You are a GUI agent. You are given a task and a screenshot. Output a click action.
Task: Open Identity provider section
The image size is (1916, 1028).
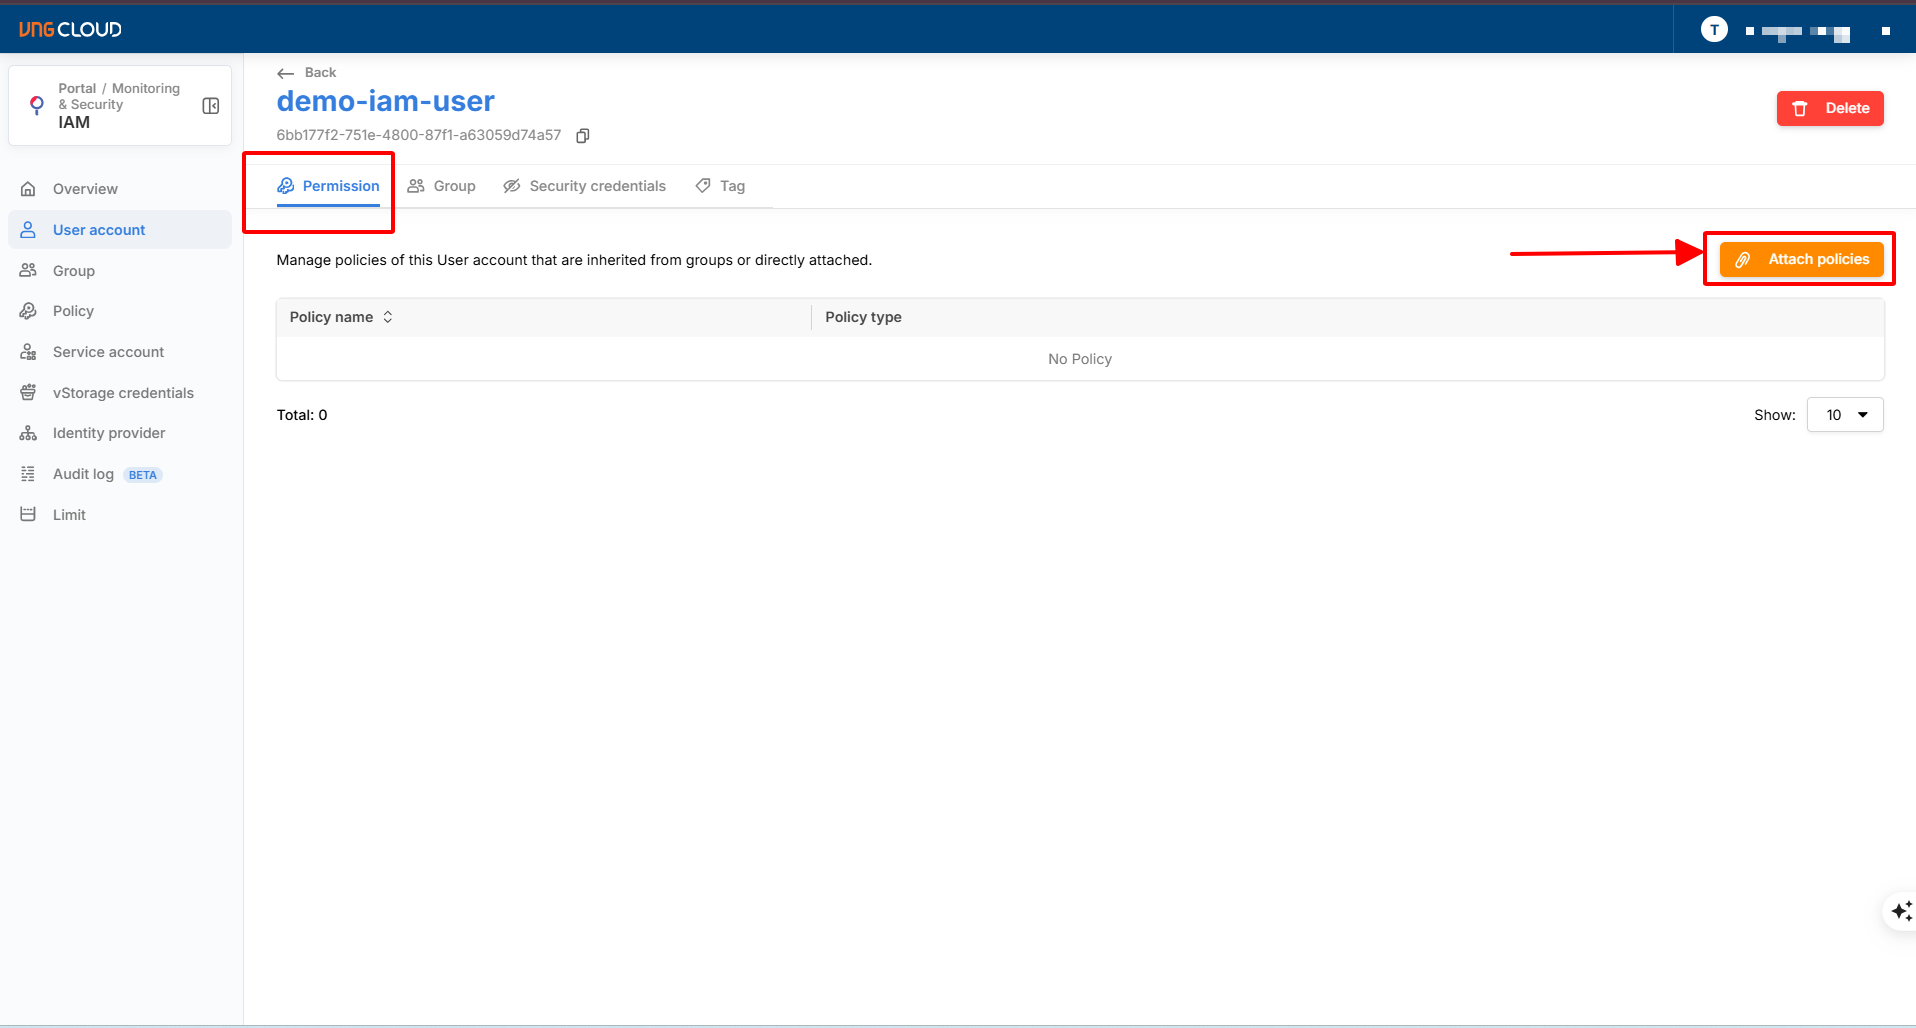(x=109, y=433)
